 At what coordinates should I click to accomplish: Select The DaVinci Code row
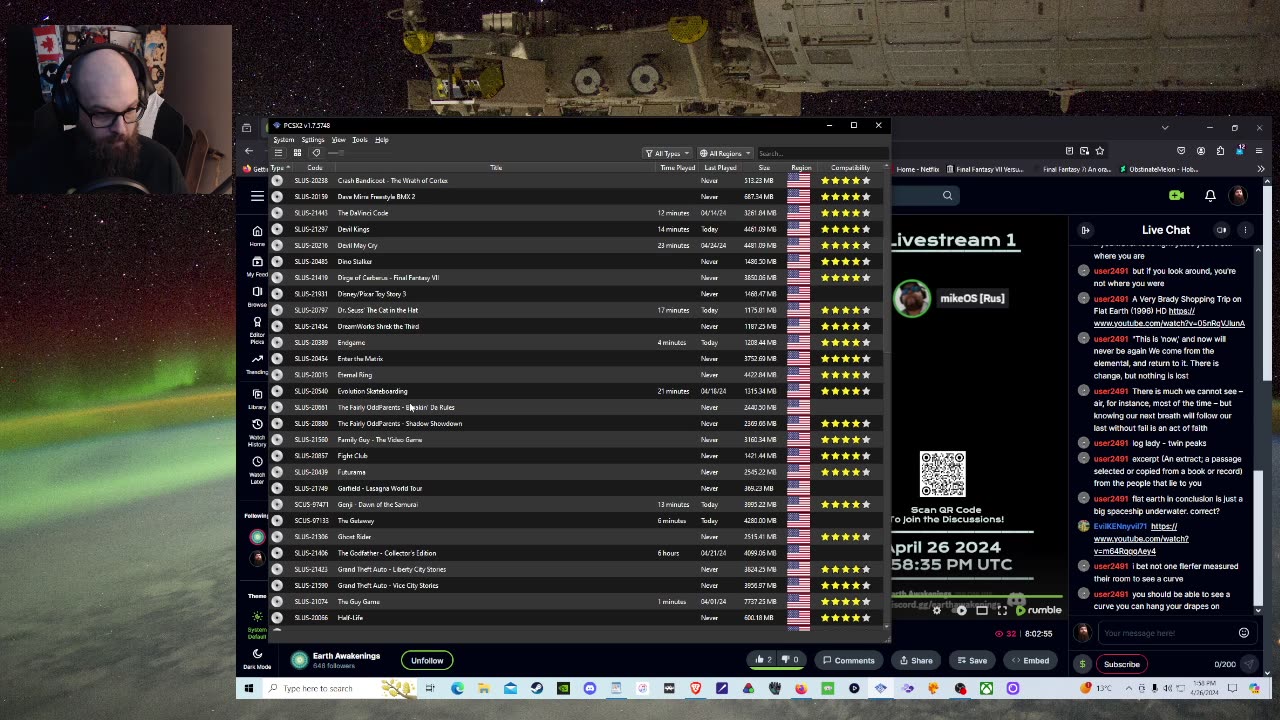click(x=575, y=213)
